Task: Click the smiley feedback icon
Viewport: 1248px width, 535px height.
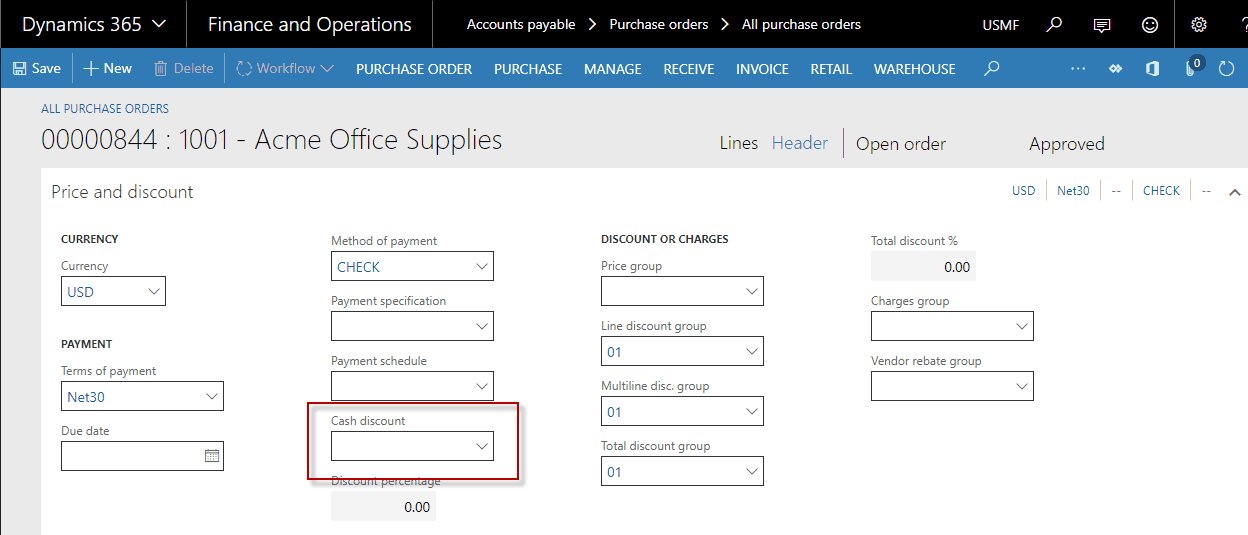Action: pos(1151,24)
